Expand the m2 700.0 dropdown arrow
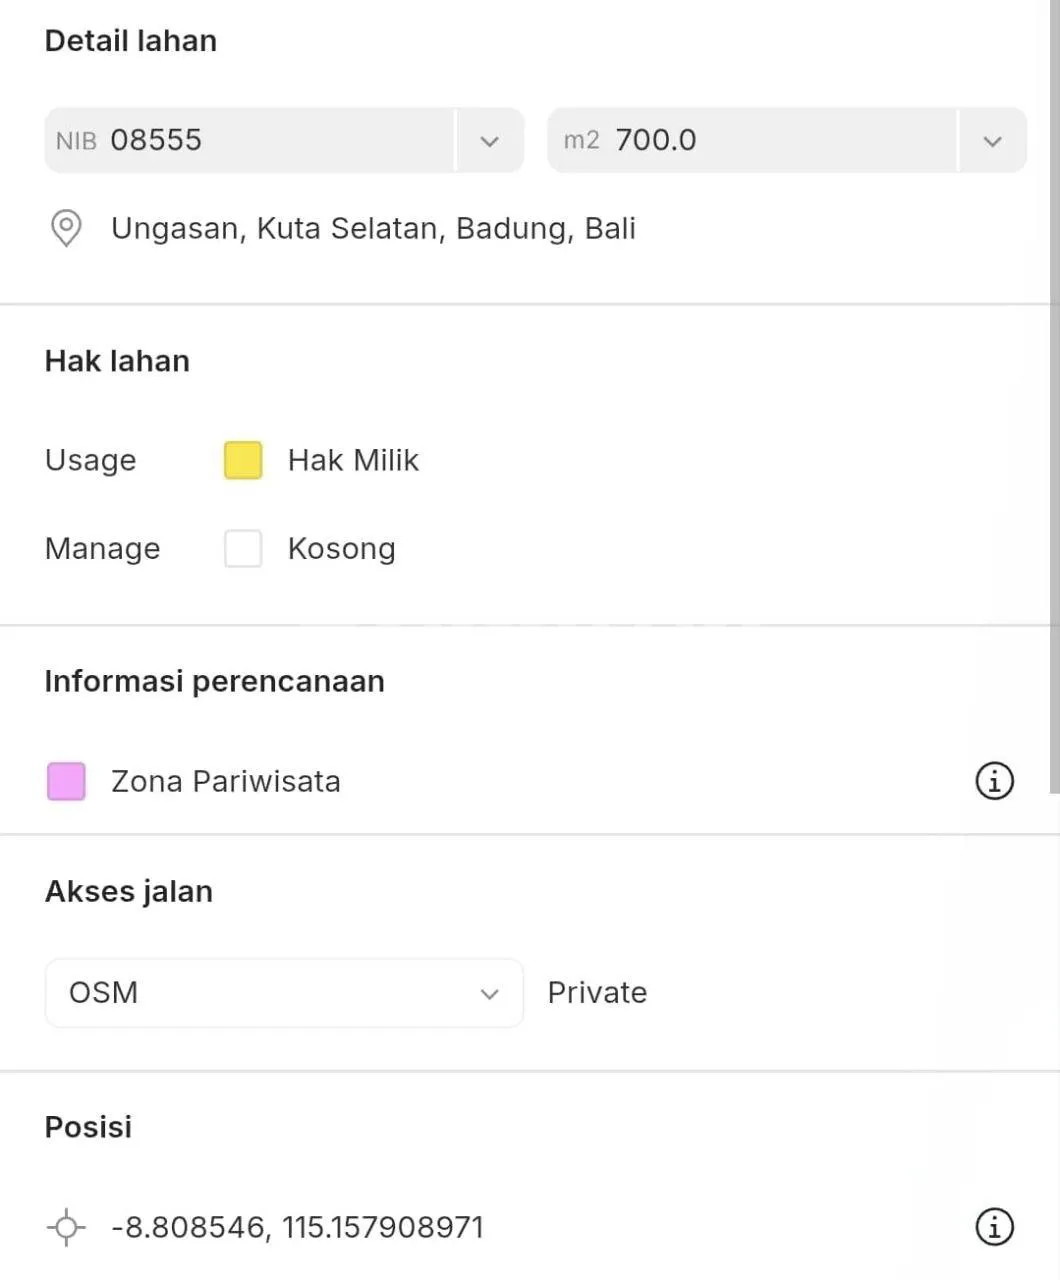Viewport: 1060px width, 1280px height. 992,141
